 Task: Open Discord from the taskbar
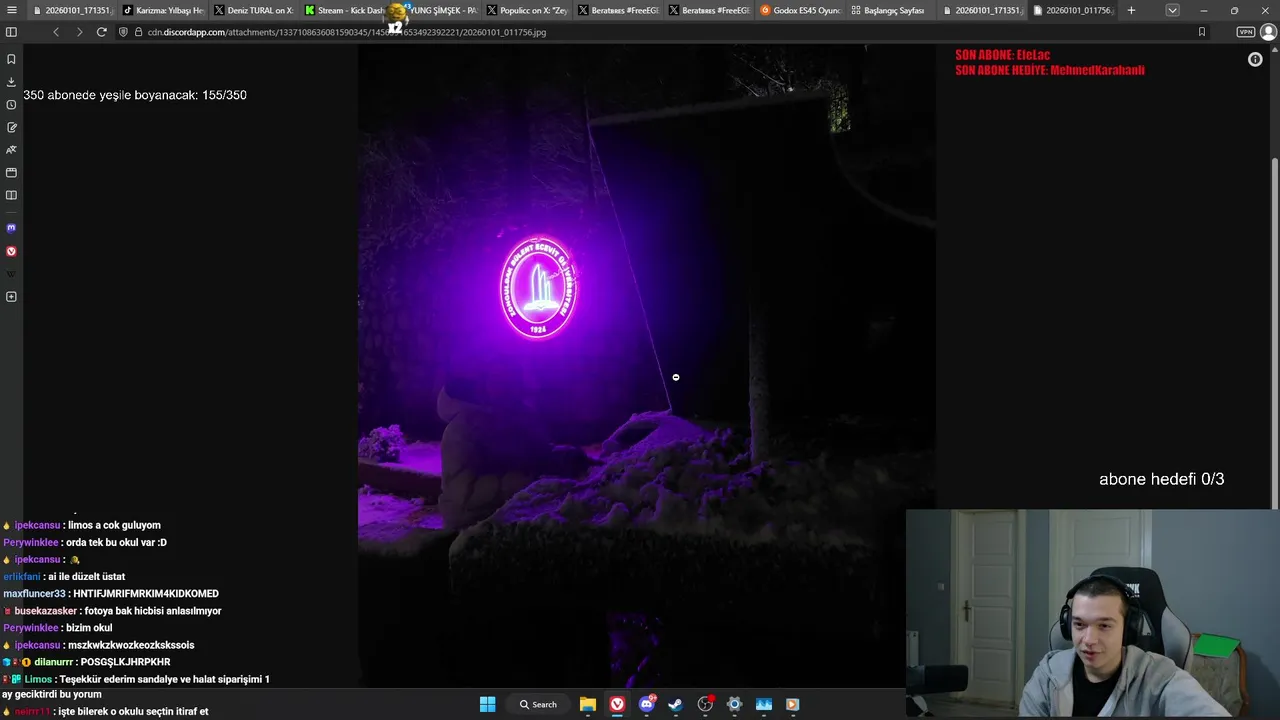pyautogui.click(x=647, y=704)
